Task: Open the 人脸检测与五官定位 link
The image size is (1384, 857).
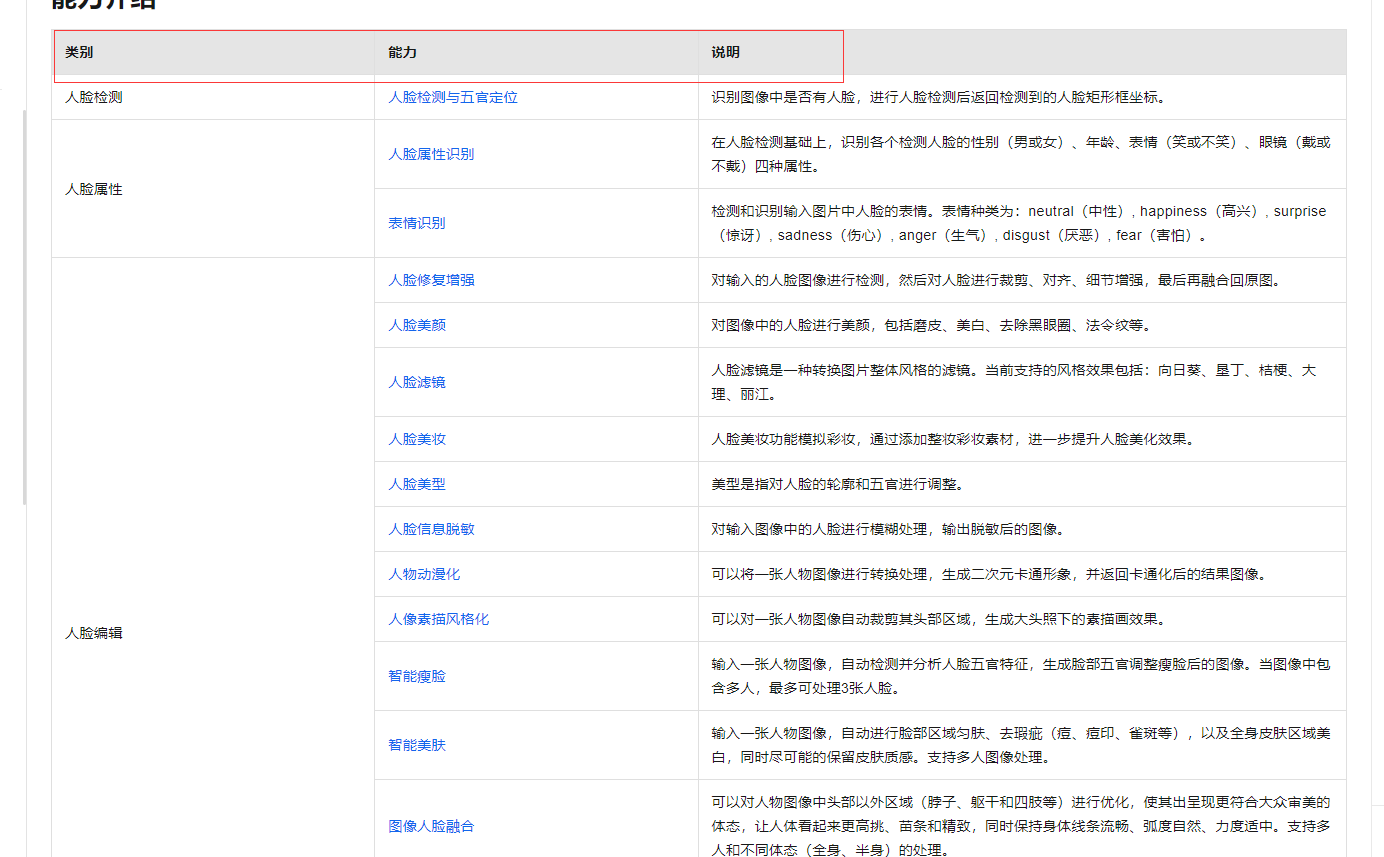Action: coord(453,97)
